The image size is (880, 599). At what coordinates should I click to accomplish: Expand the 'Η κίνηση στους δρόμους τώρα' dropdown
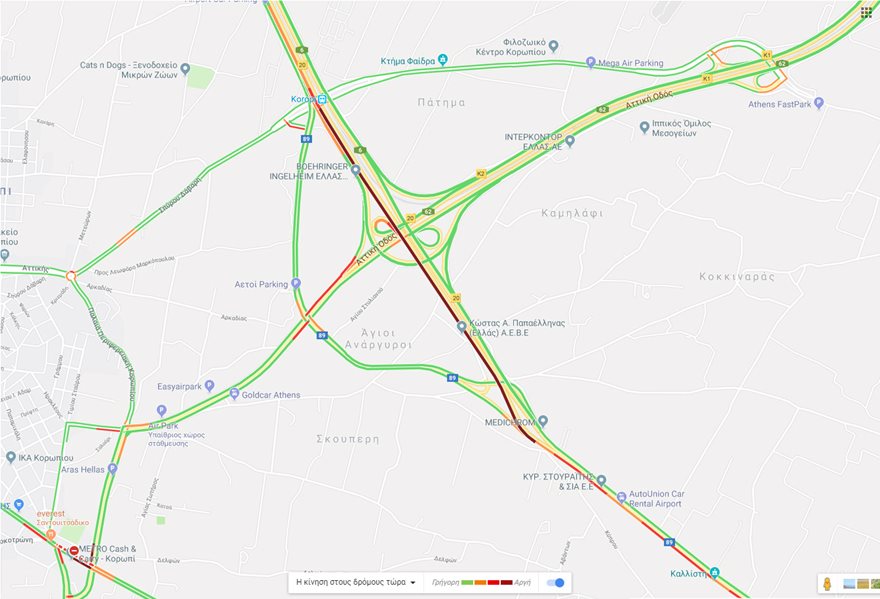tap(356, 583)
